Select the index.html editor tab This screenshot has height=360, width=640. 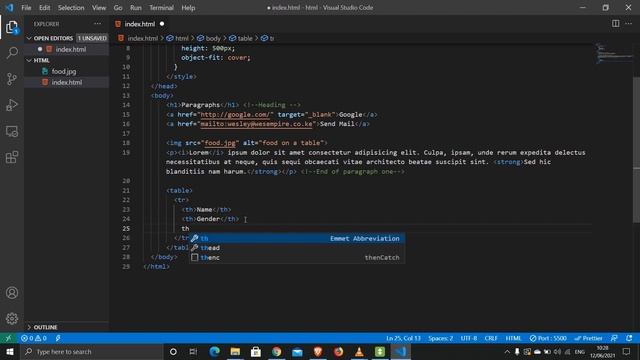140,24
